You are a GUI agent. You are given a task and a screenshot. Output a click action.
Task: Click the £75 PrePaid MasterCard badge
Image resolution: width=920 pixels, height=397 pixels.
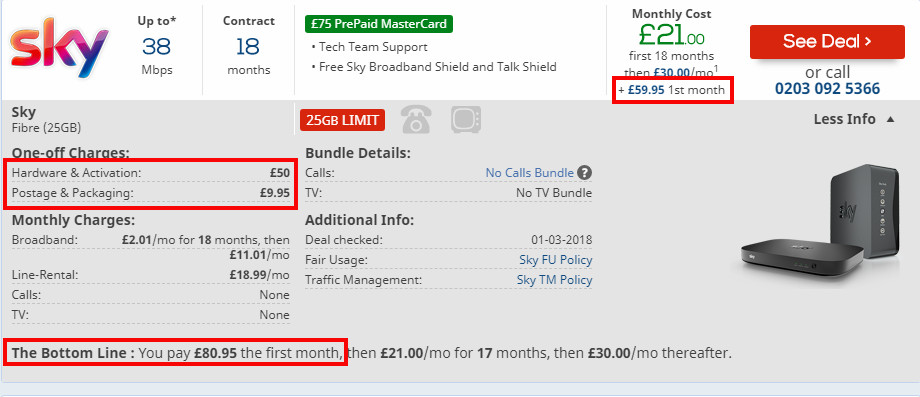coord(379,24)
